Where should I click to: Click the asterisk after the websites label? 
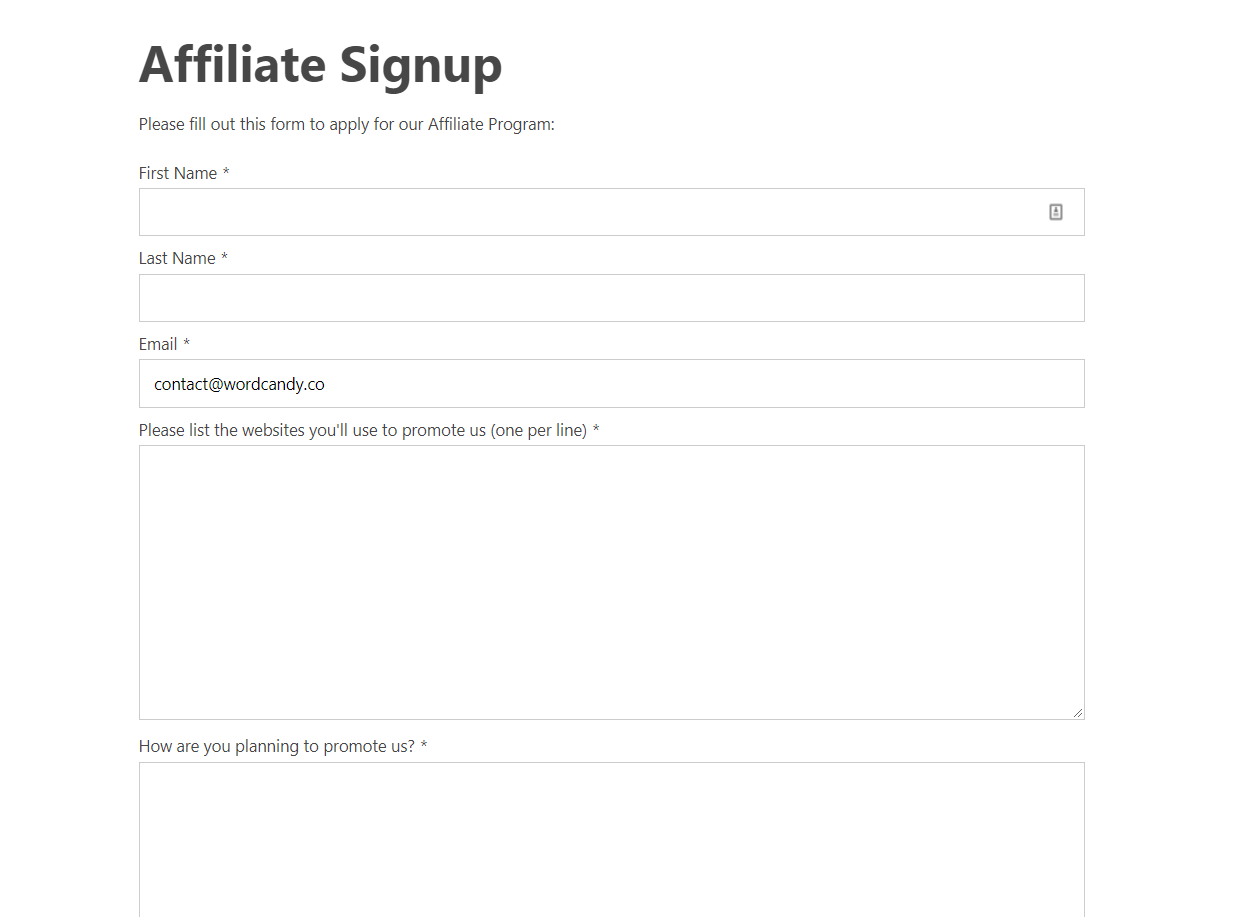(596, 430)
